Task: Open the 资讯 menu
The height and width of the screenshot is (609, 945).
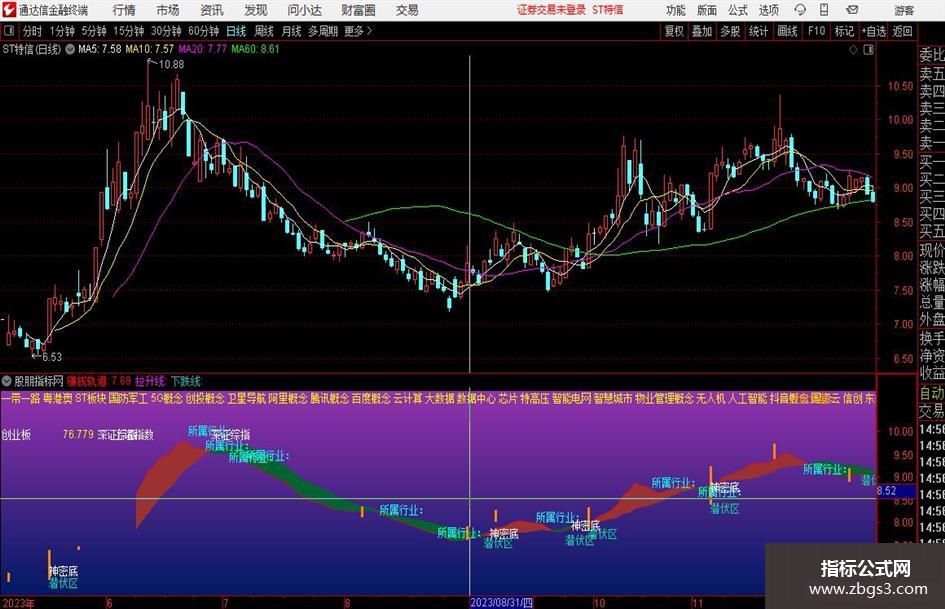Action: point(212,10)
